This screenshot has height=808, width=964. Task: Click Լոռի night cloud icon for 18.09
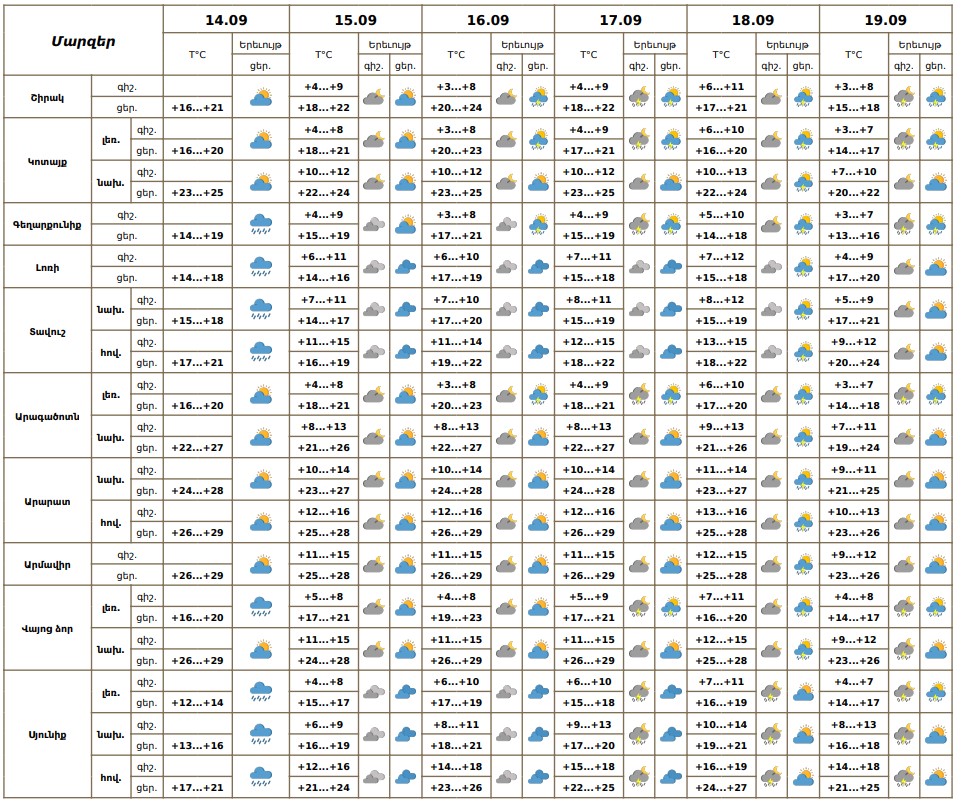click(x=771, y=267)
